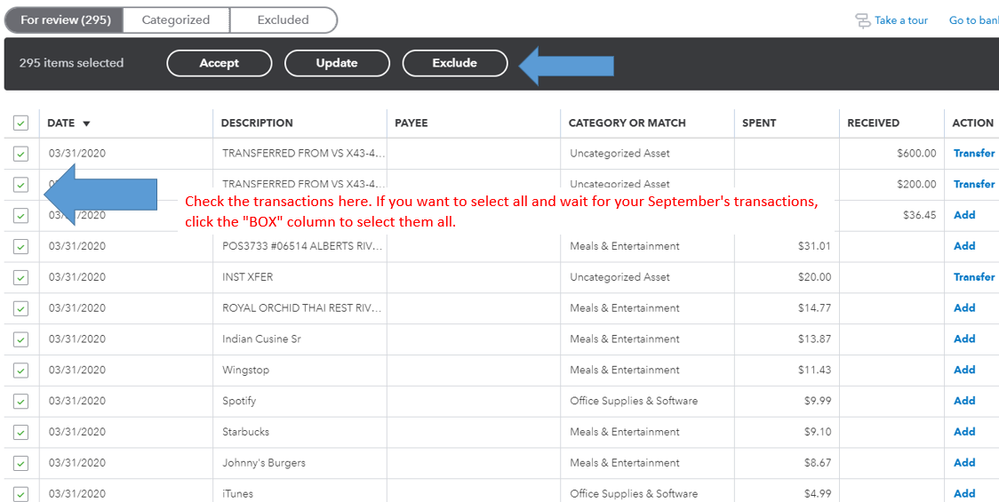Open Meals & Entertainment category for Wingstop

tap(624, 370)
